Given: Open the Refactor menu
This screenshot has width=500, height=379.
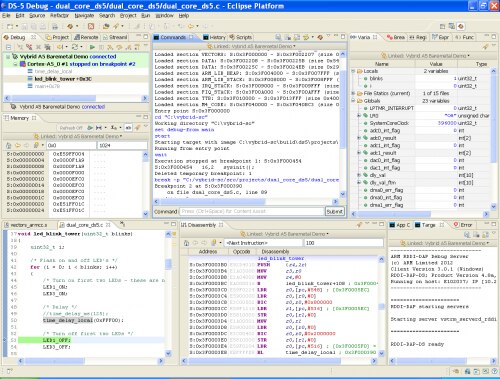Looking at the screenshot, I should click(x=59, y=16).
